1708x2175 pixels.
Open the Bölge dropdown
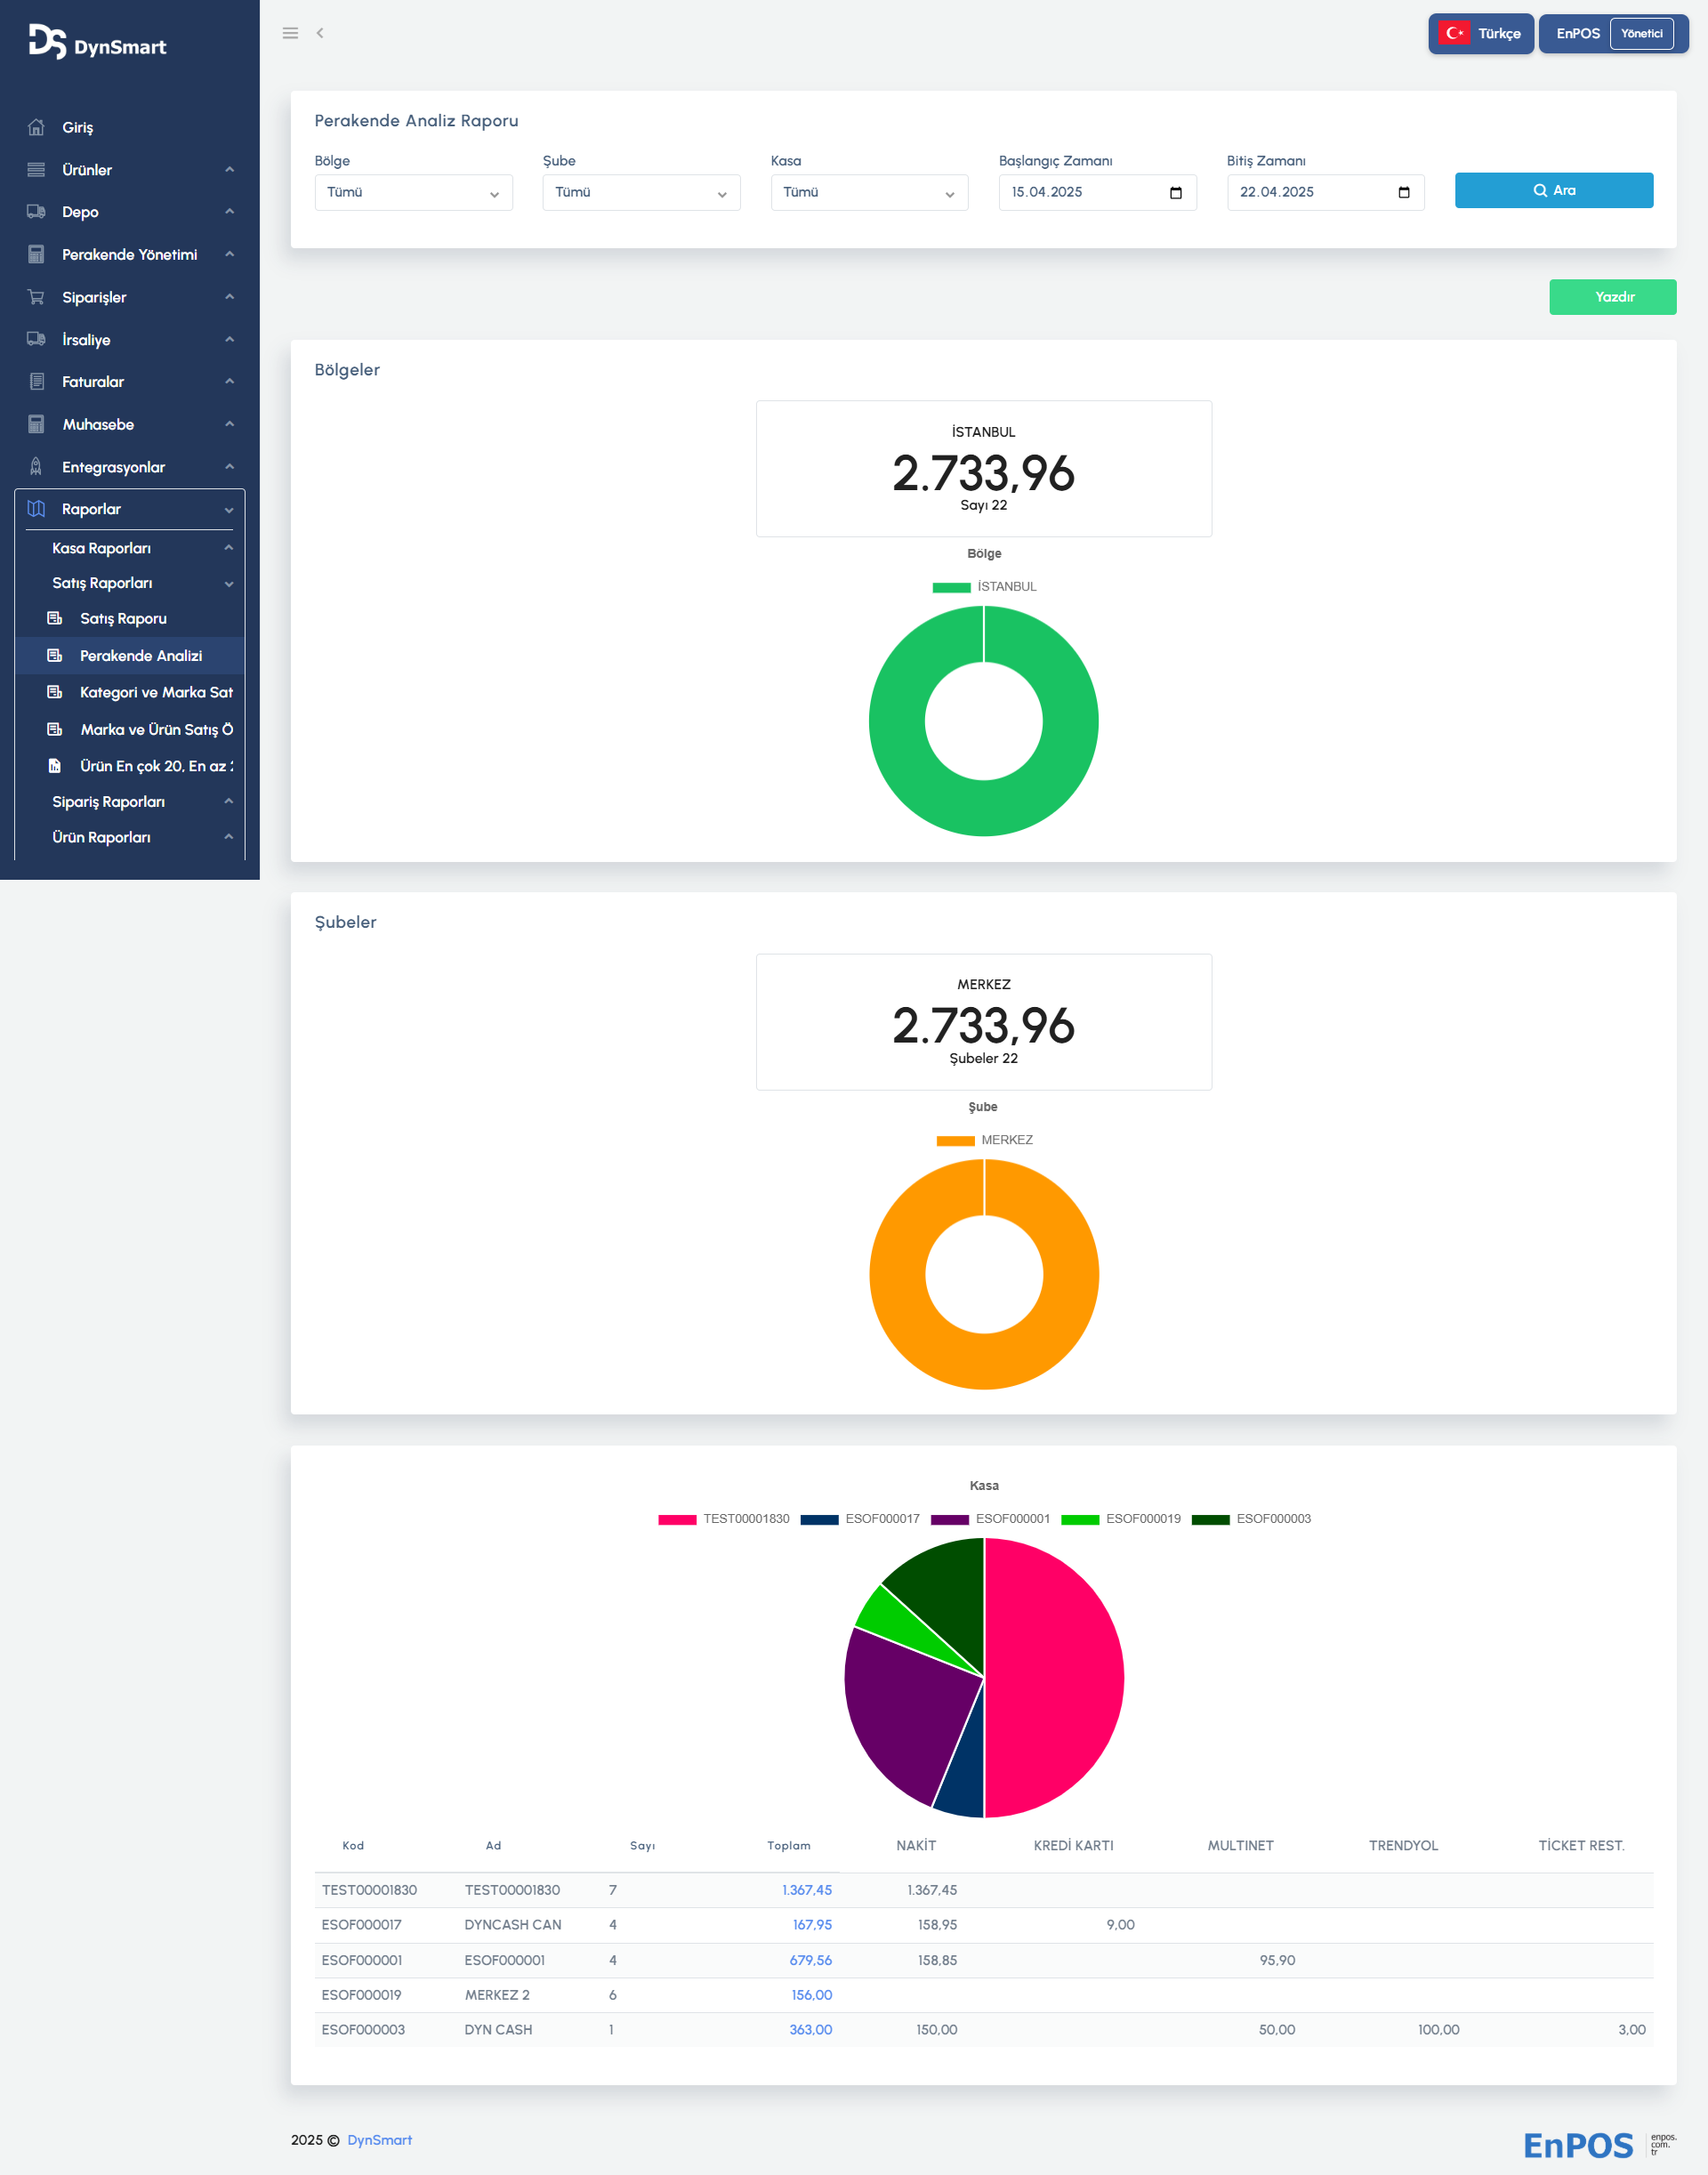(413, 193)
